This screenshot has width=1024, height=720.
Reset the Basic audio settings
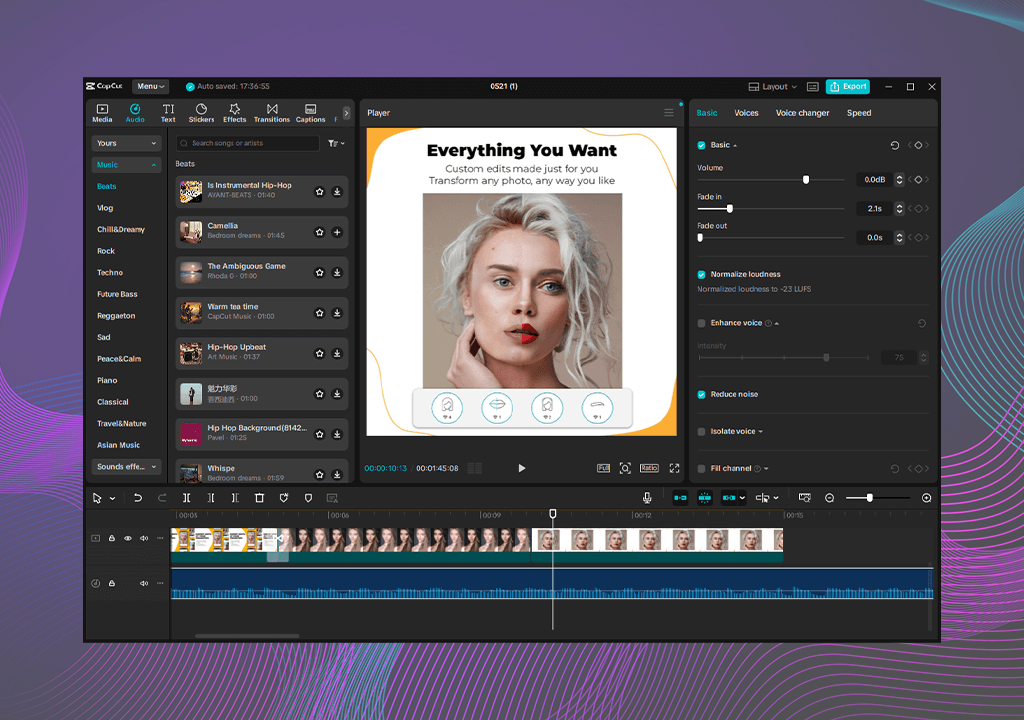[895, 145]
